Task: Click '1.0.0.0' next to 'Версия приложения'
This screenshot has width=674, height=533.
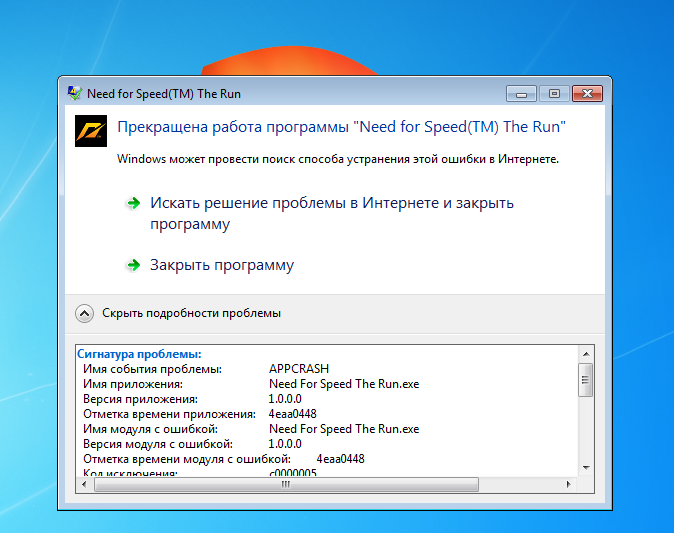Action: click(285, 399)
